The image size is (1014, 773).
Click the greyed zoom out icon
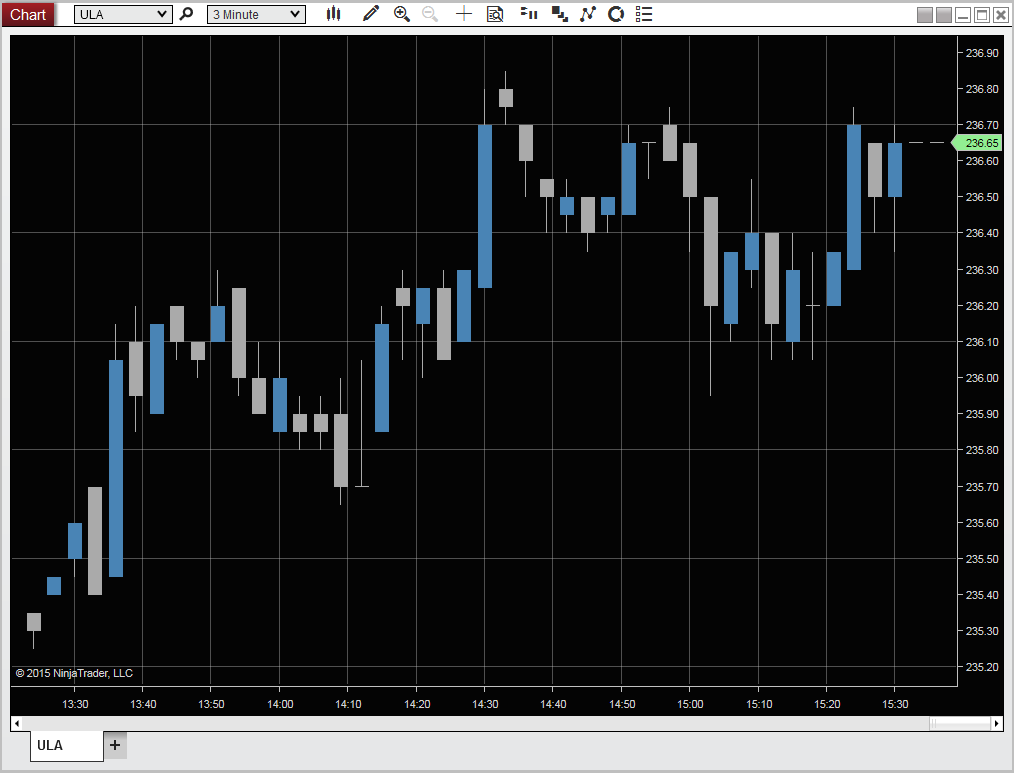430,14
